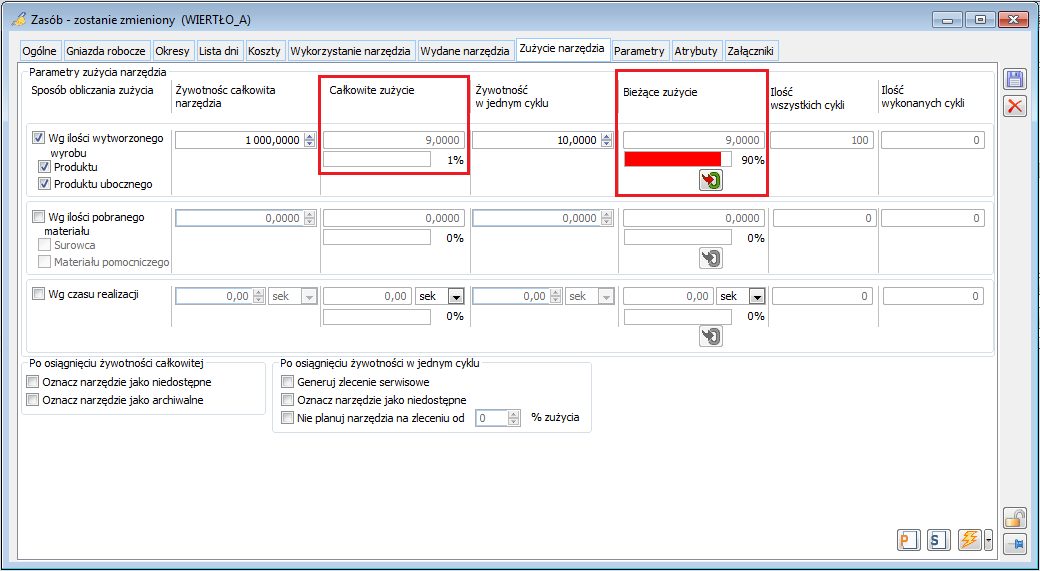Click the red 90% current usage bar
1040x571 pixels.
coord(678,159)
